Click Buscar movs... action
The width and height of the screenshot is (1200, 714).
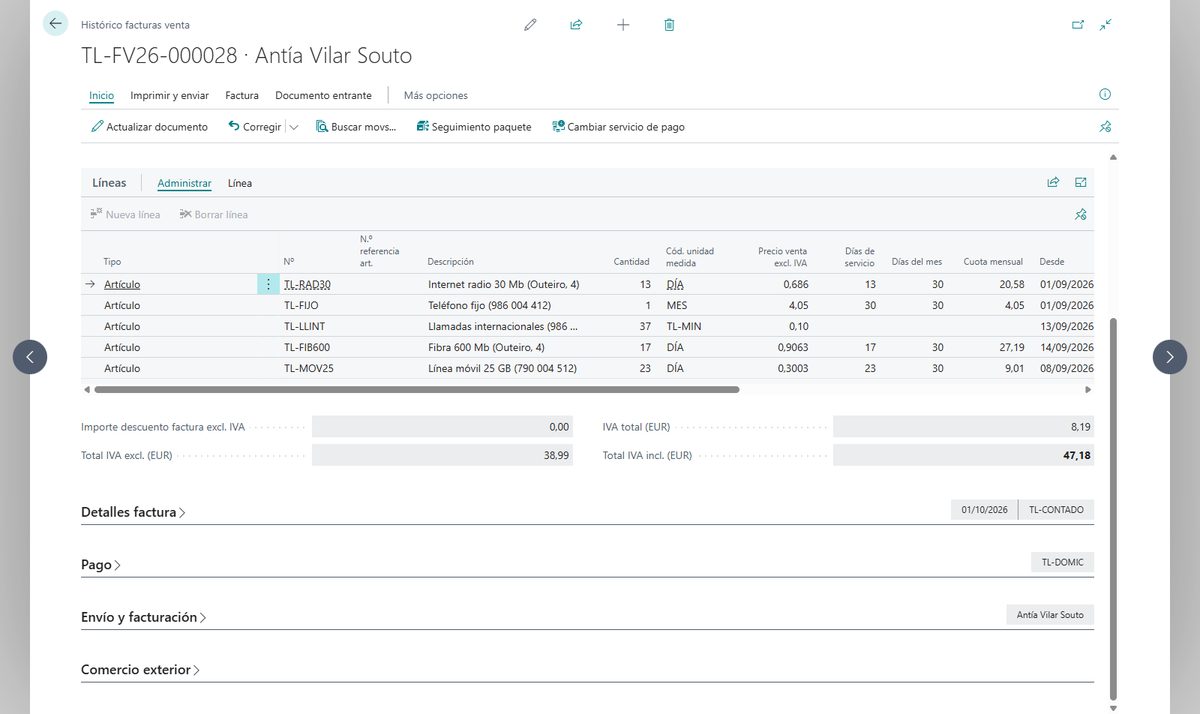click(356, 127)
